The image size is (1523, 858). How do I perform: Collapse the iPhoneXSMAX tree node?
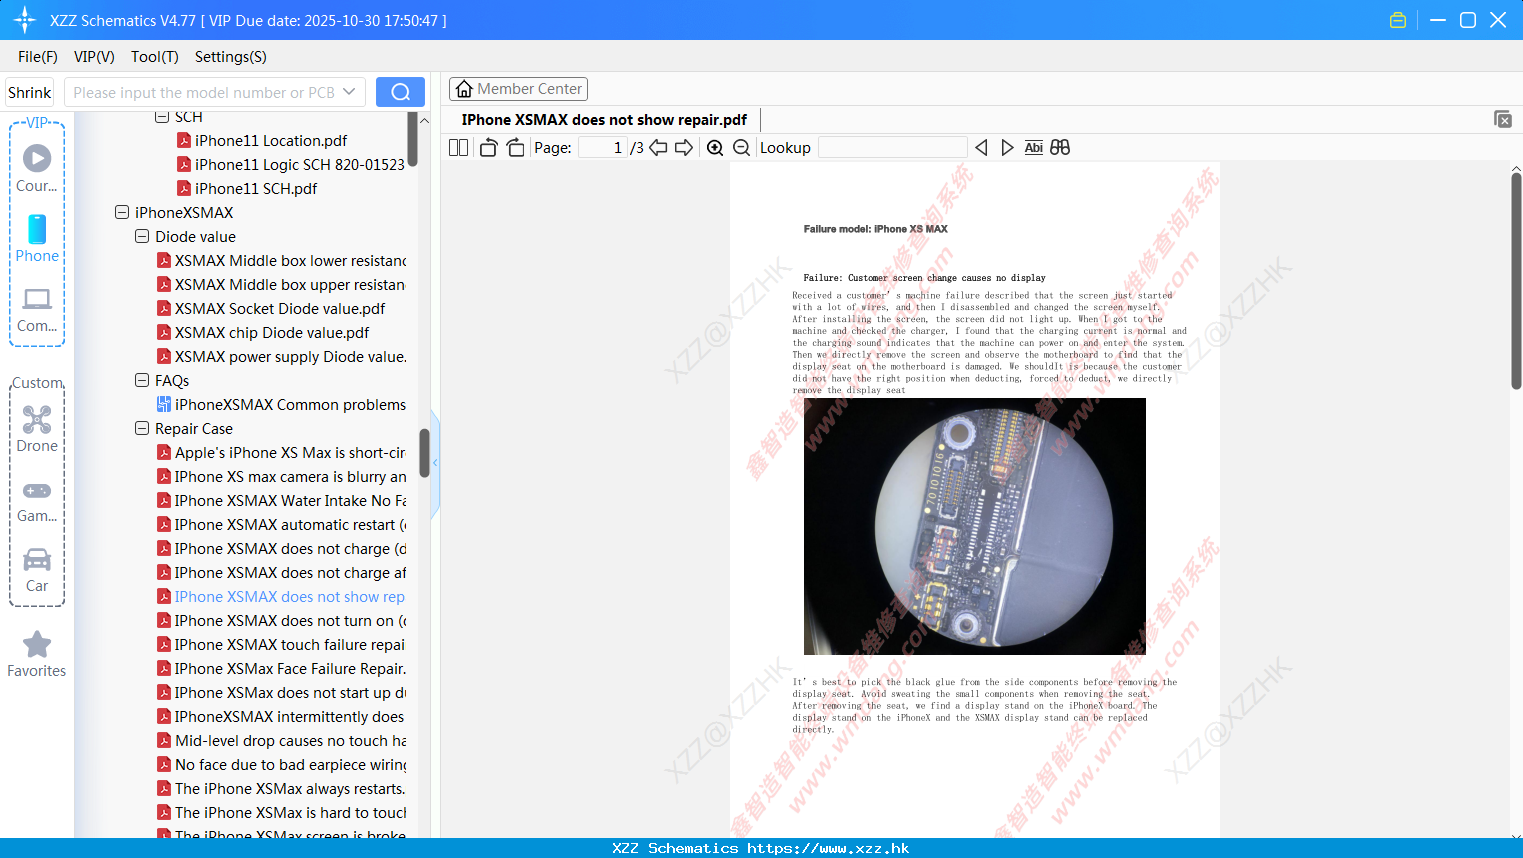tap(122, 212)
